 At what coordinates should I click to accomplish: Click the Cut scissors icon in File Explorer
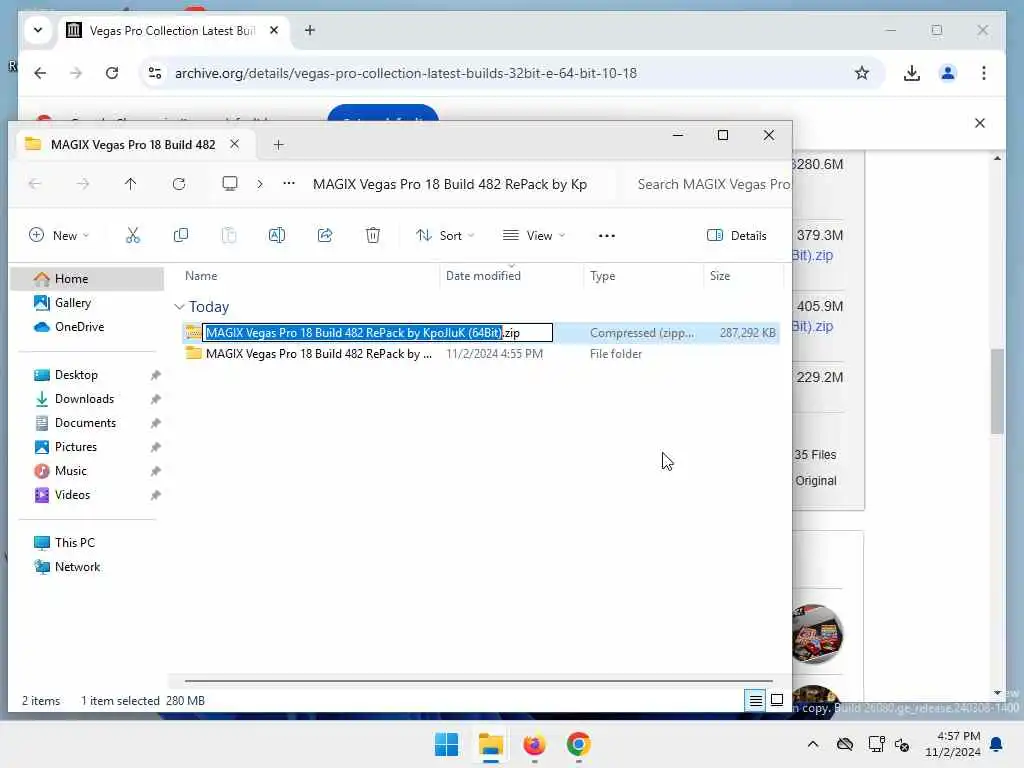pyautogui.click(x=133, y=235)
